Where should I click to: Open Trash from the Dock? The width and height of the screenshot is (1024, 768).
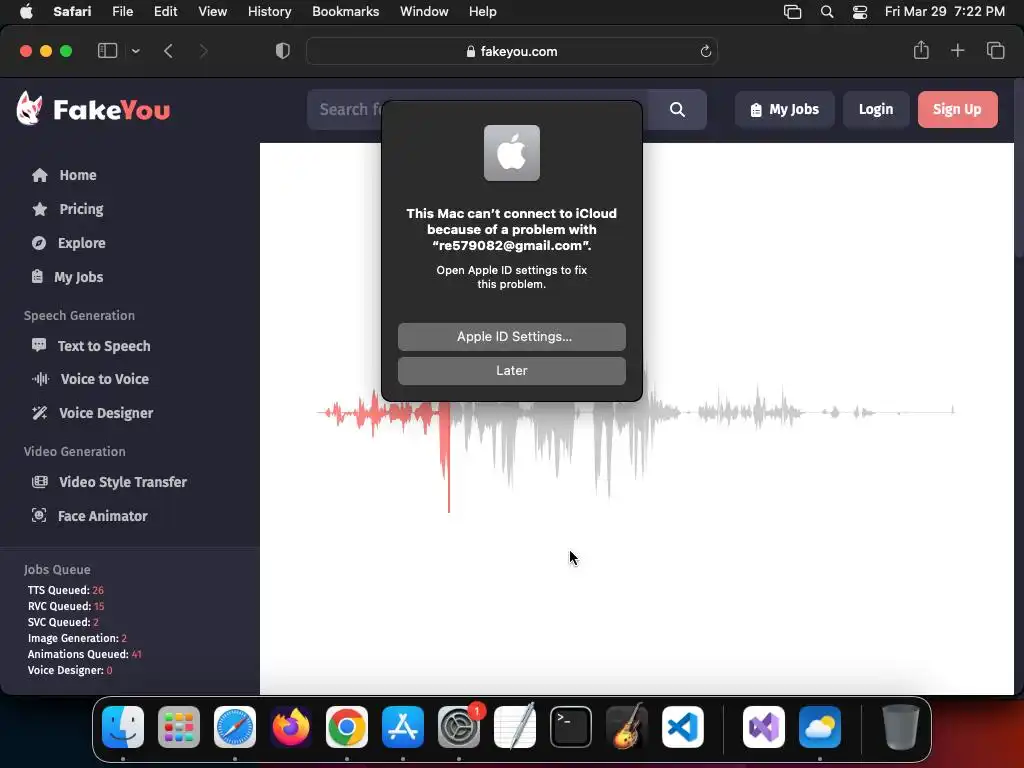coord(901,727)
